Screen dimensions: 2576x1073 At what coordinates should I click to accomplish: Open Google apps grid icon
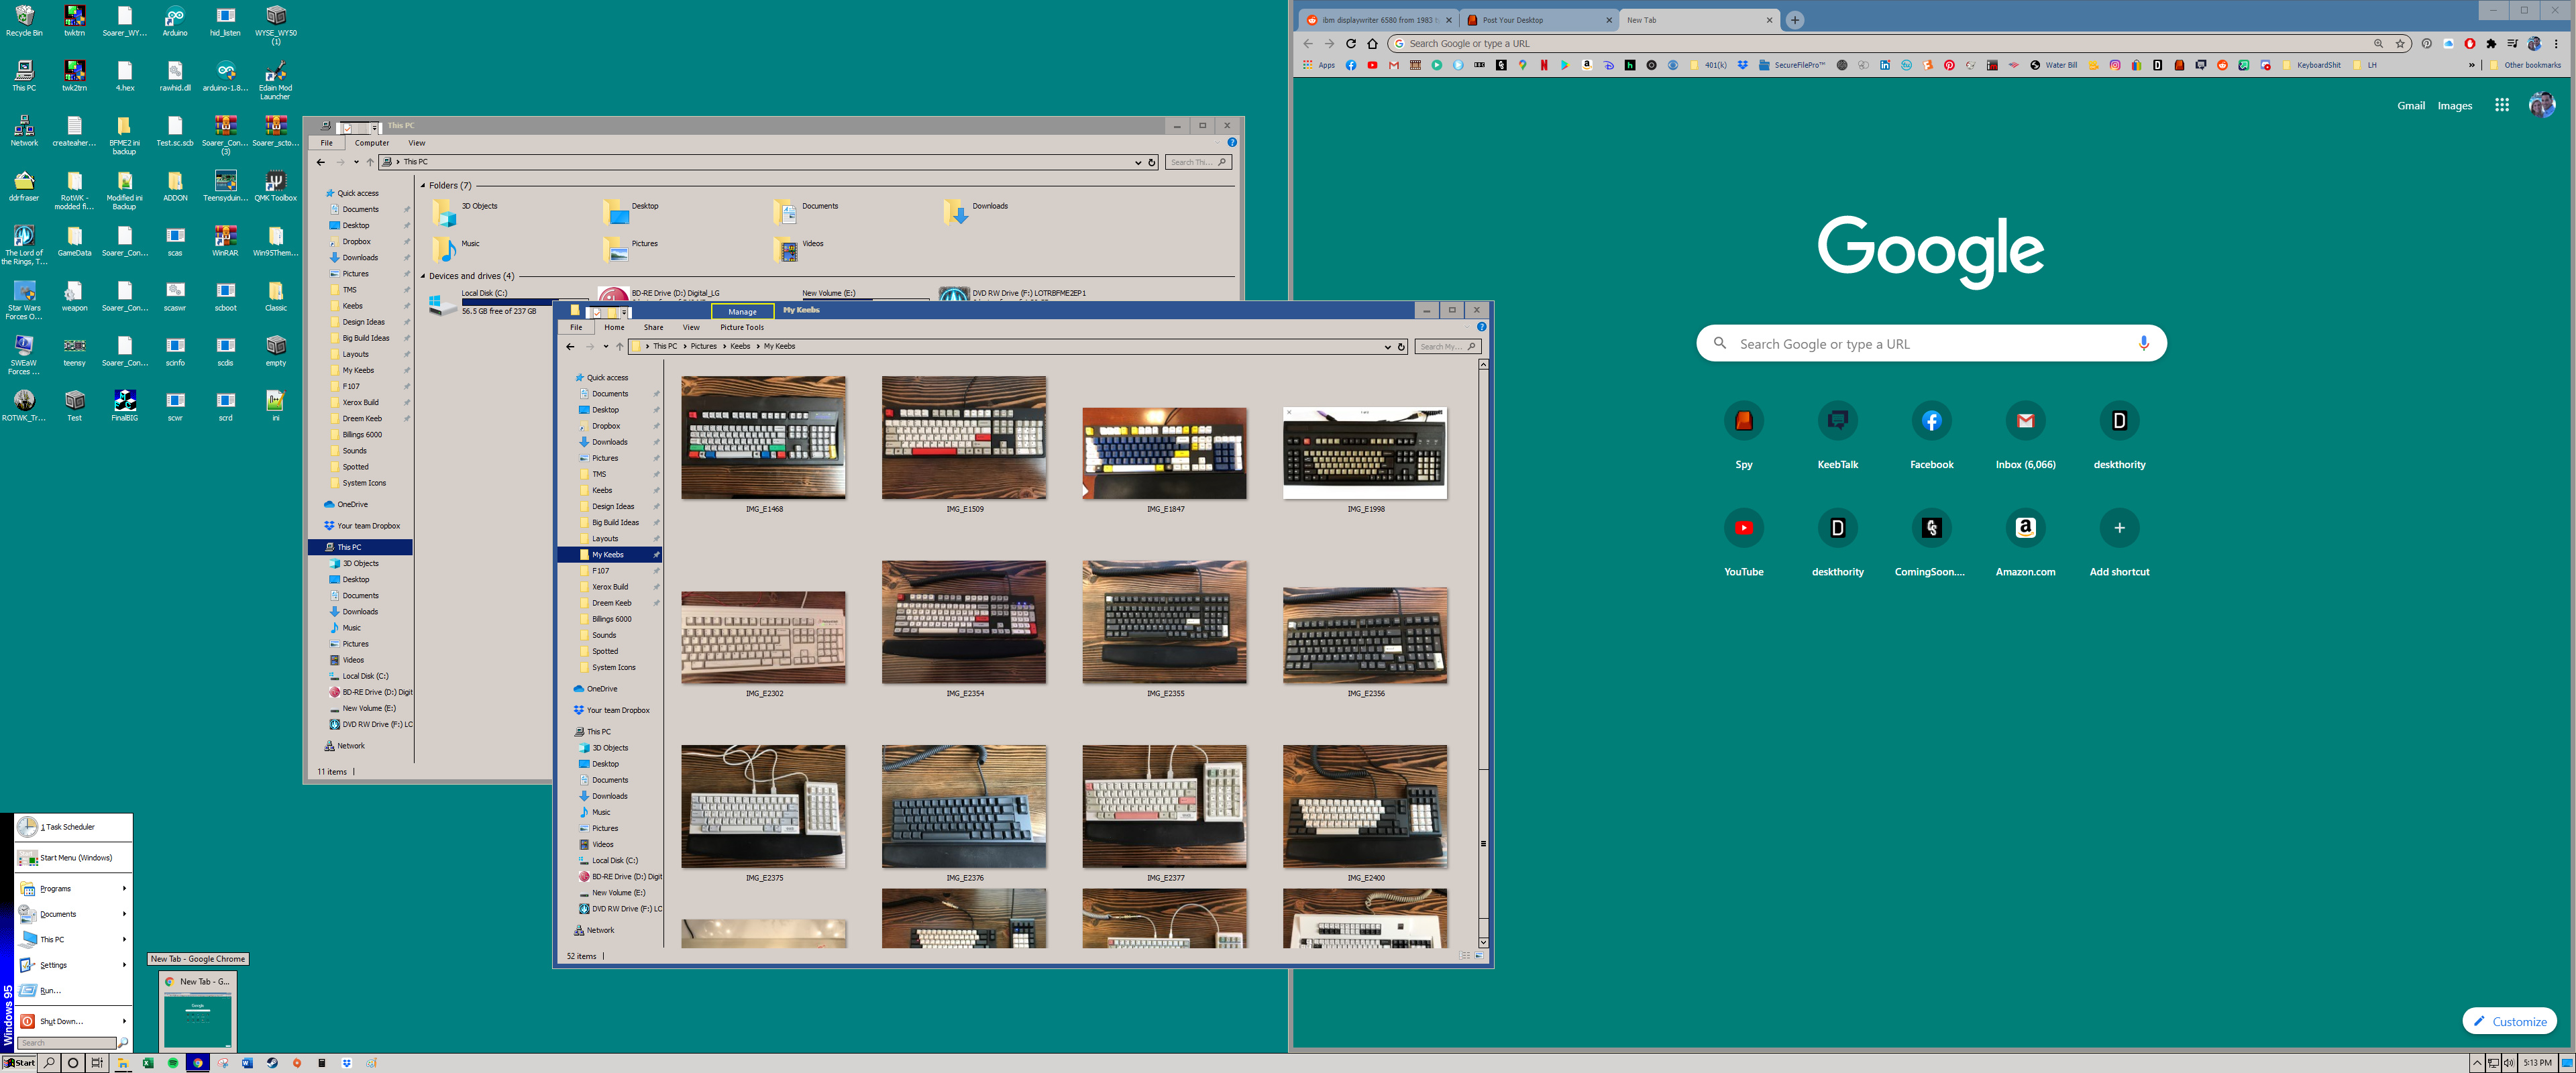[2501, 105]
